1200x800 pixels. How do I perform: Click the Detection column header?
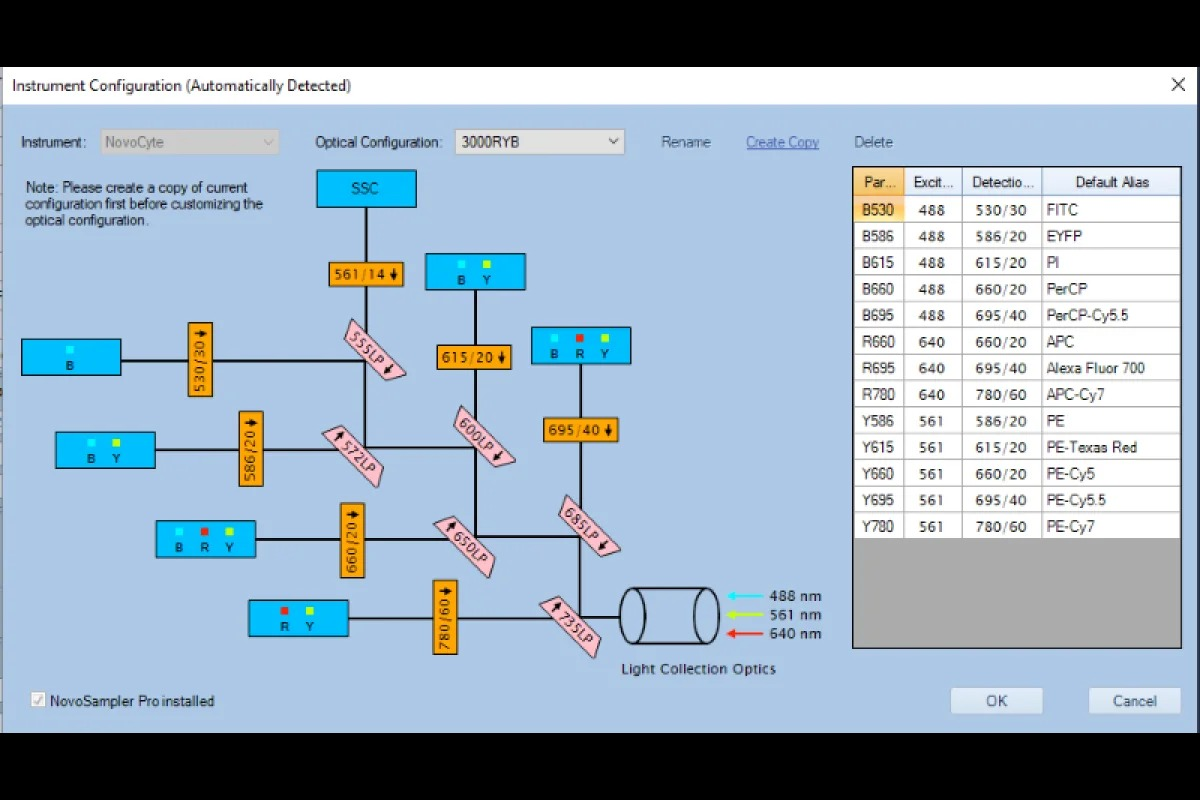tap(1001, 182)
